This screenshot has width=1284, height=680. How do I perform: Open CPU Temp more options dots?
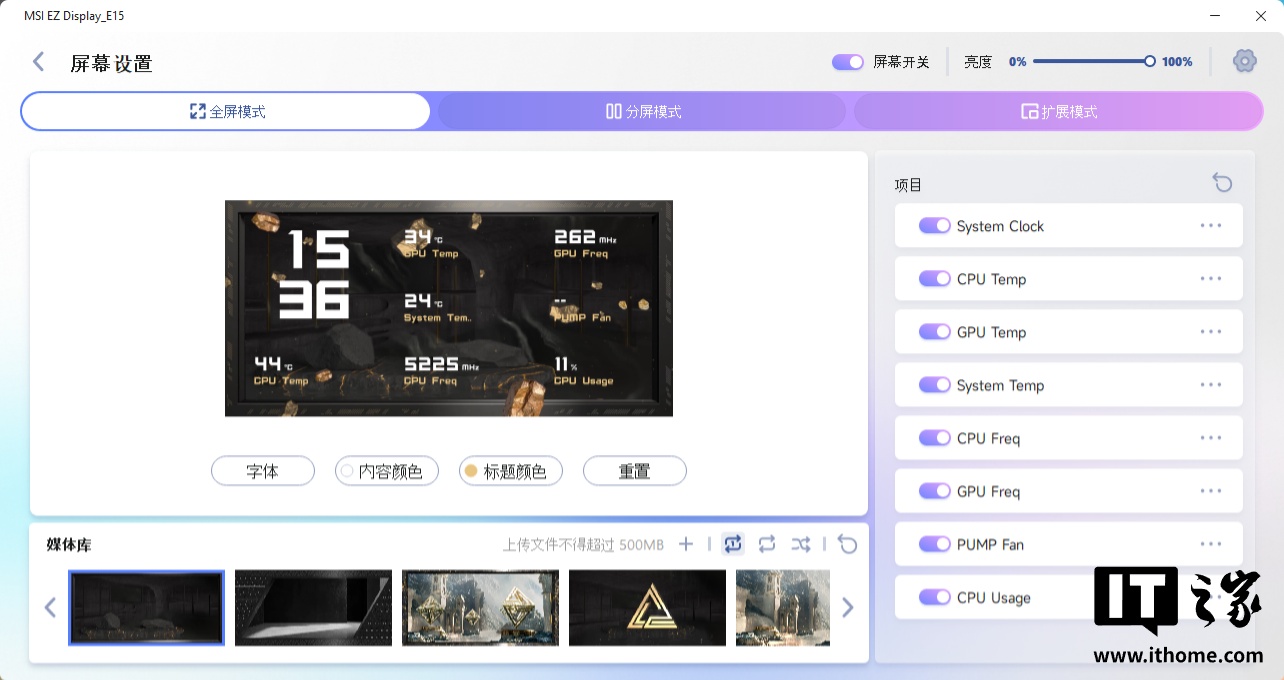click(1211, 279)
